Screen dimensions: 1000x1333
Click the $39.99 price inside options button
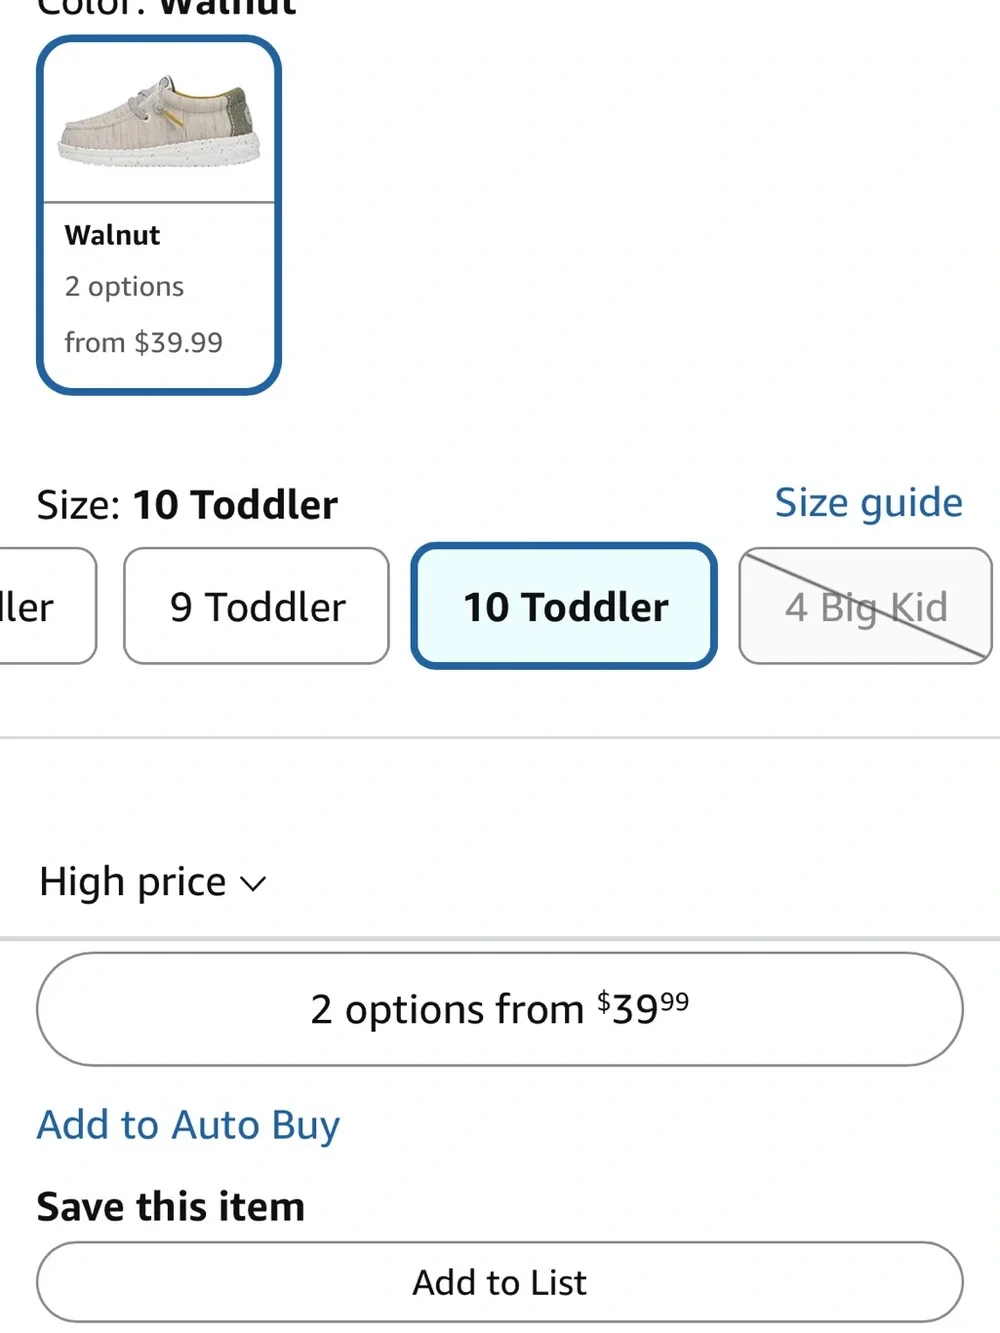click(x=643, y=1008)
